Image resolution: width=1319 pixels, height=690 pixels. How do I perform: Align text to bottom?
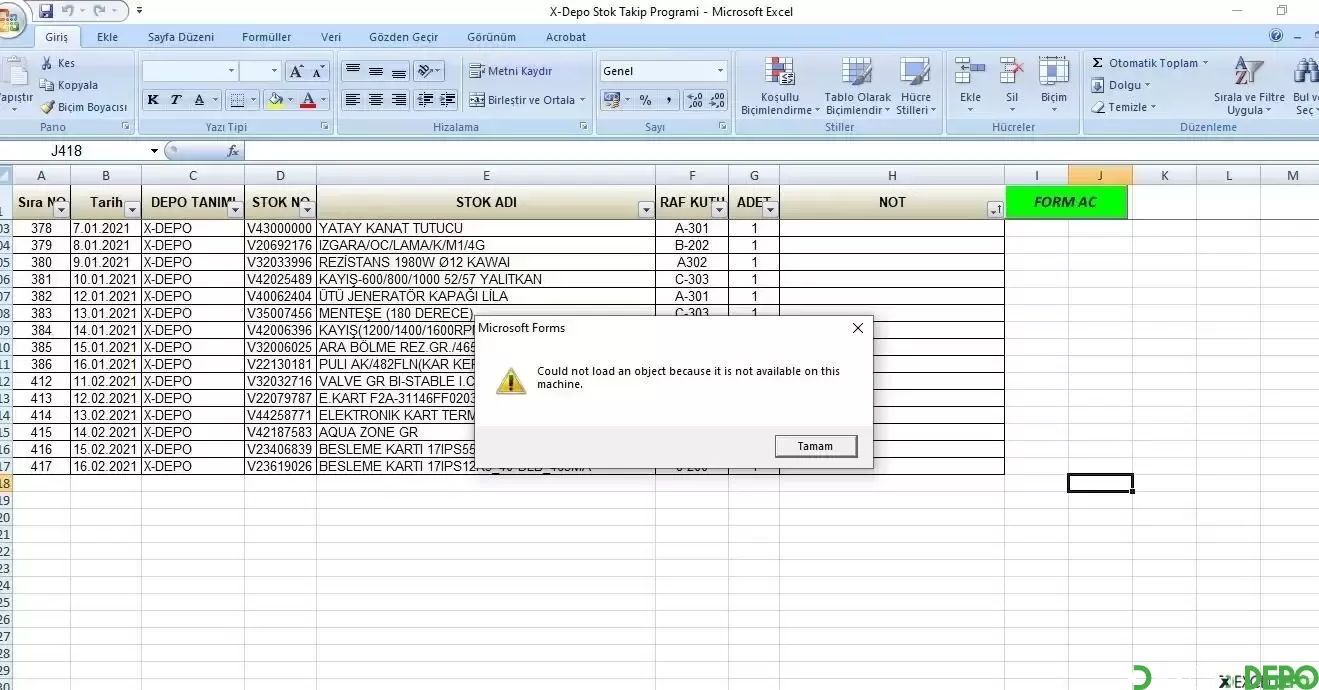click(399, 71)
